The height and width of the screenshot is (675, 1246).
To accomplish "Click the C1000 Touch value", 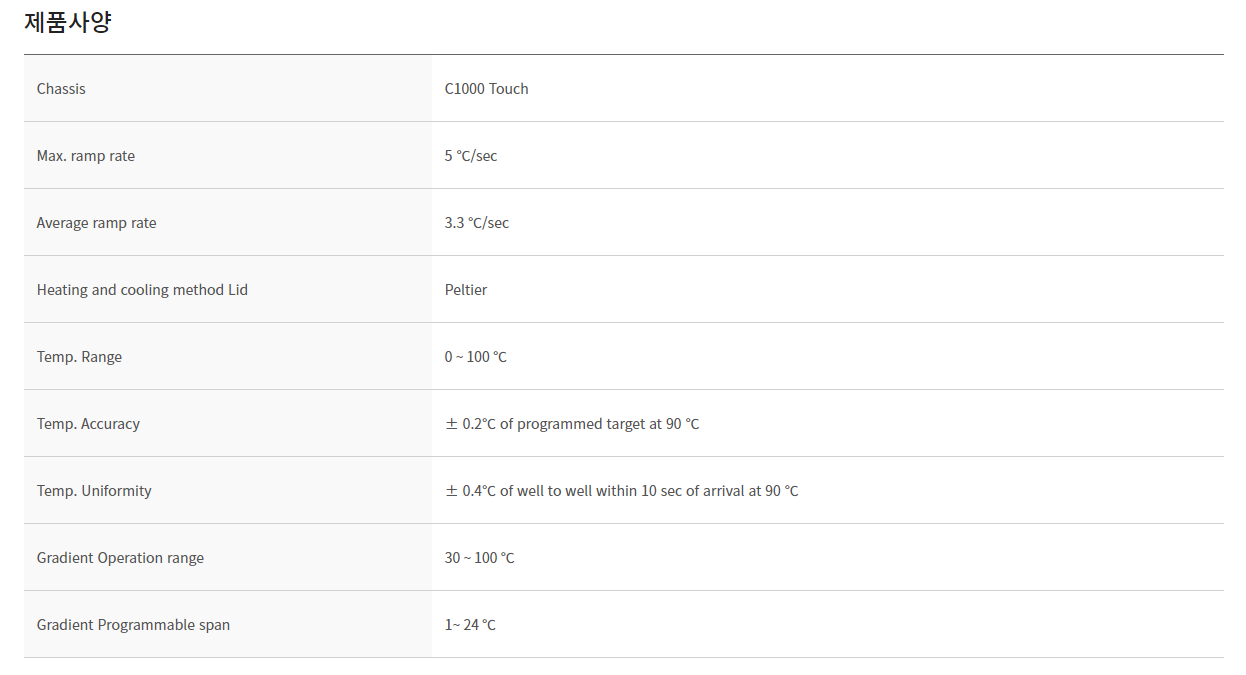I will click(487, 89).
